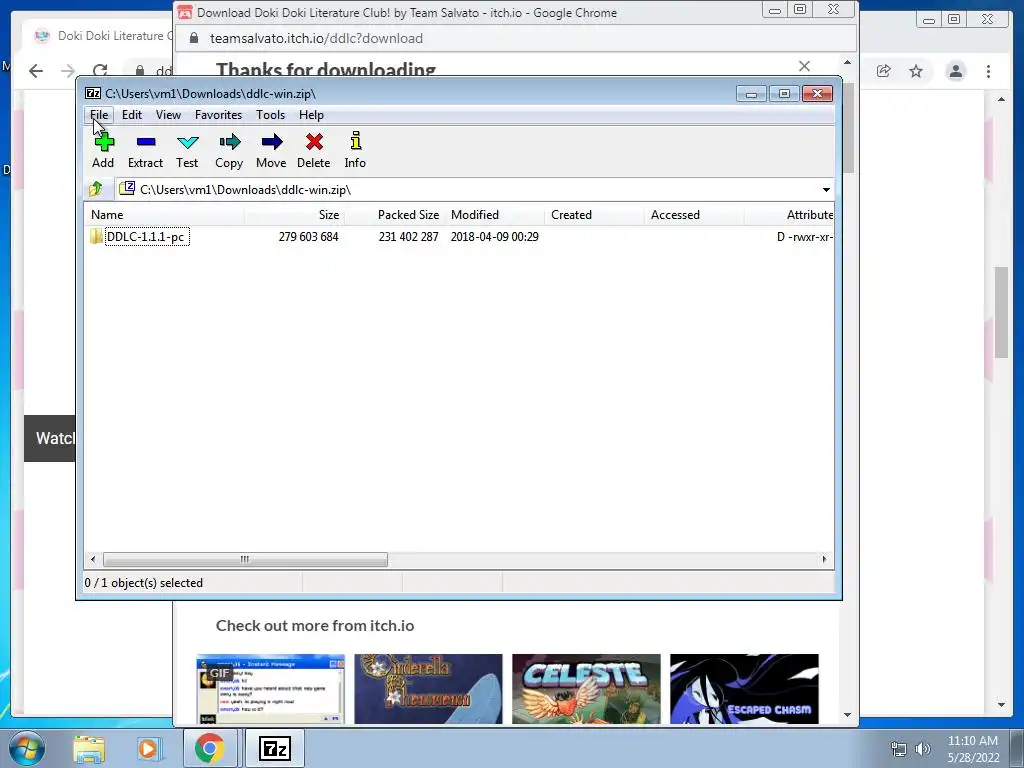Launch Windows Media Player from taskbar
Viewport: 1024px width, 768px height.
pos(148,749)
